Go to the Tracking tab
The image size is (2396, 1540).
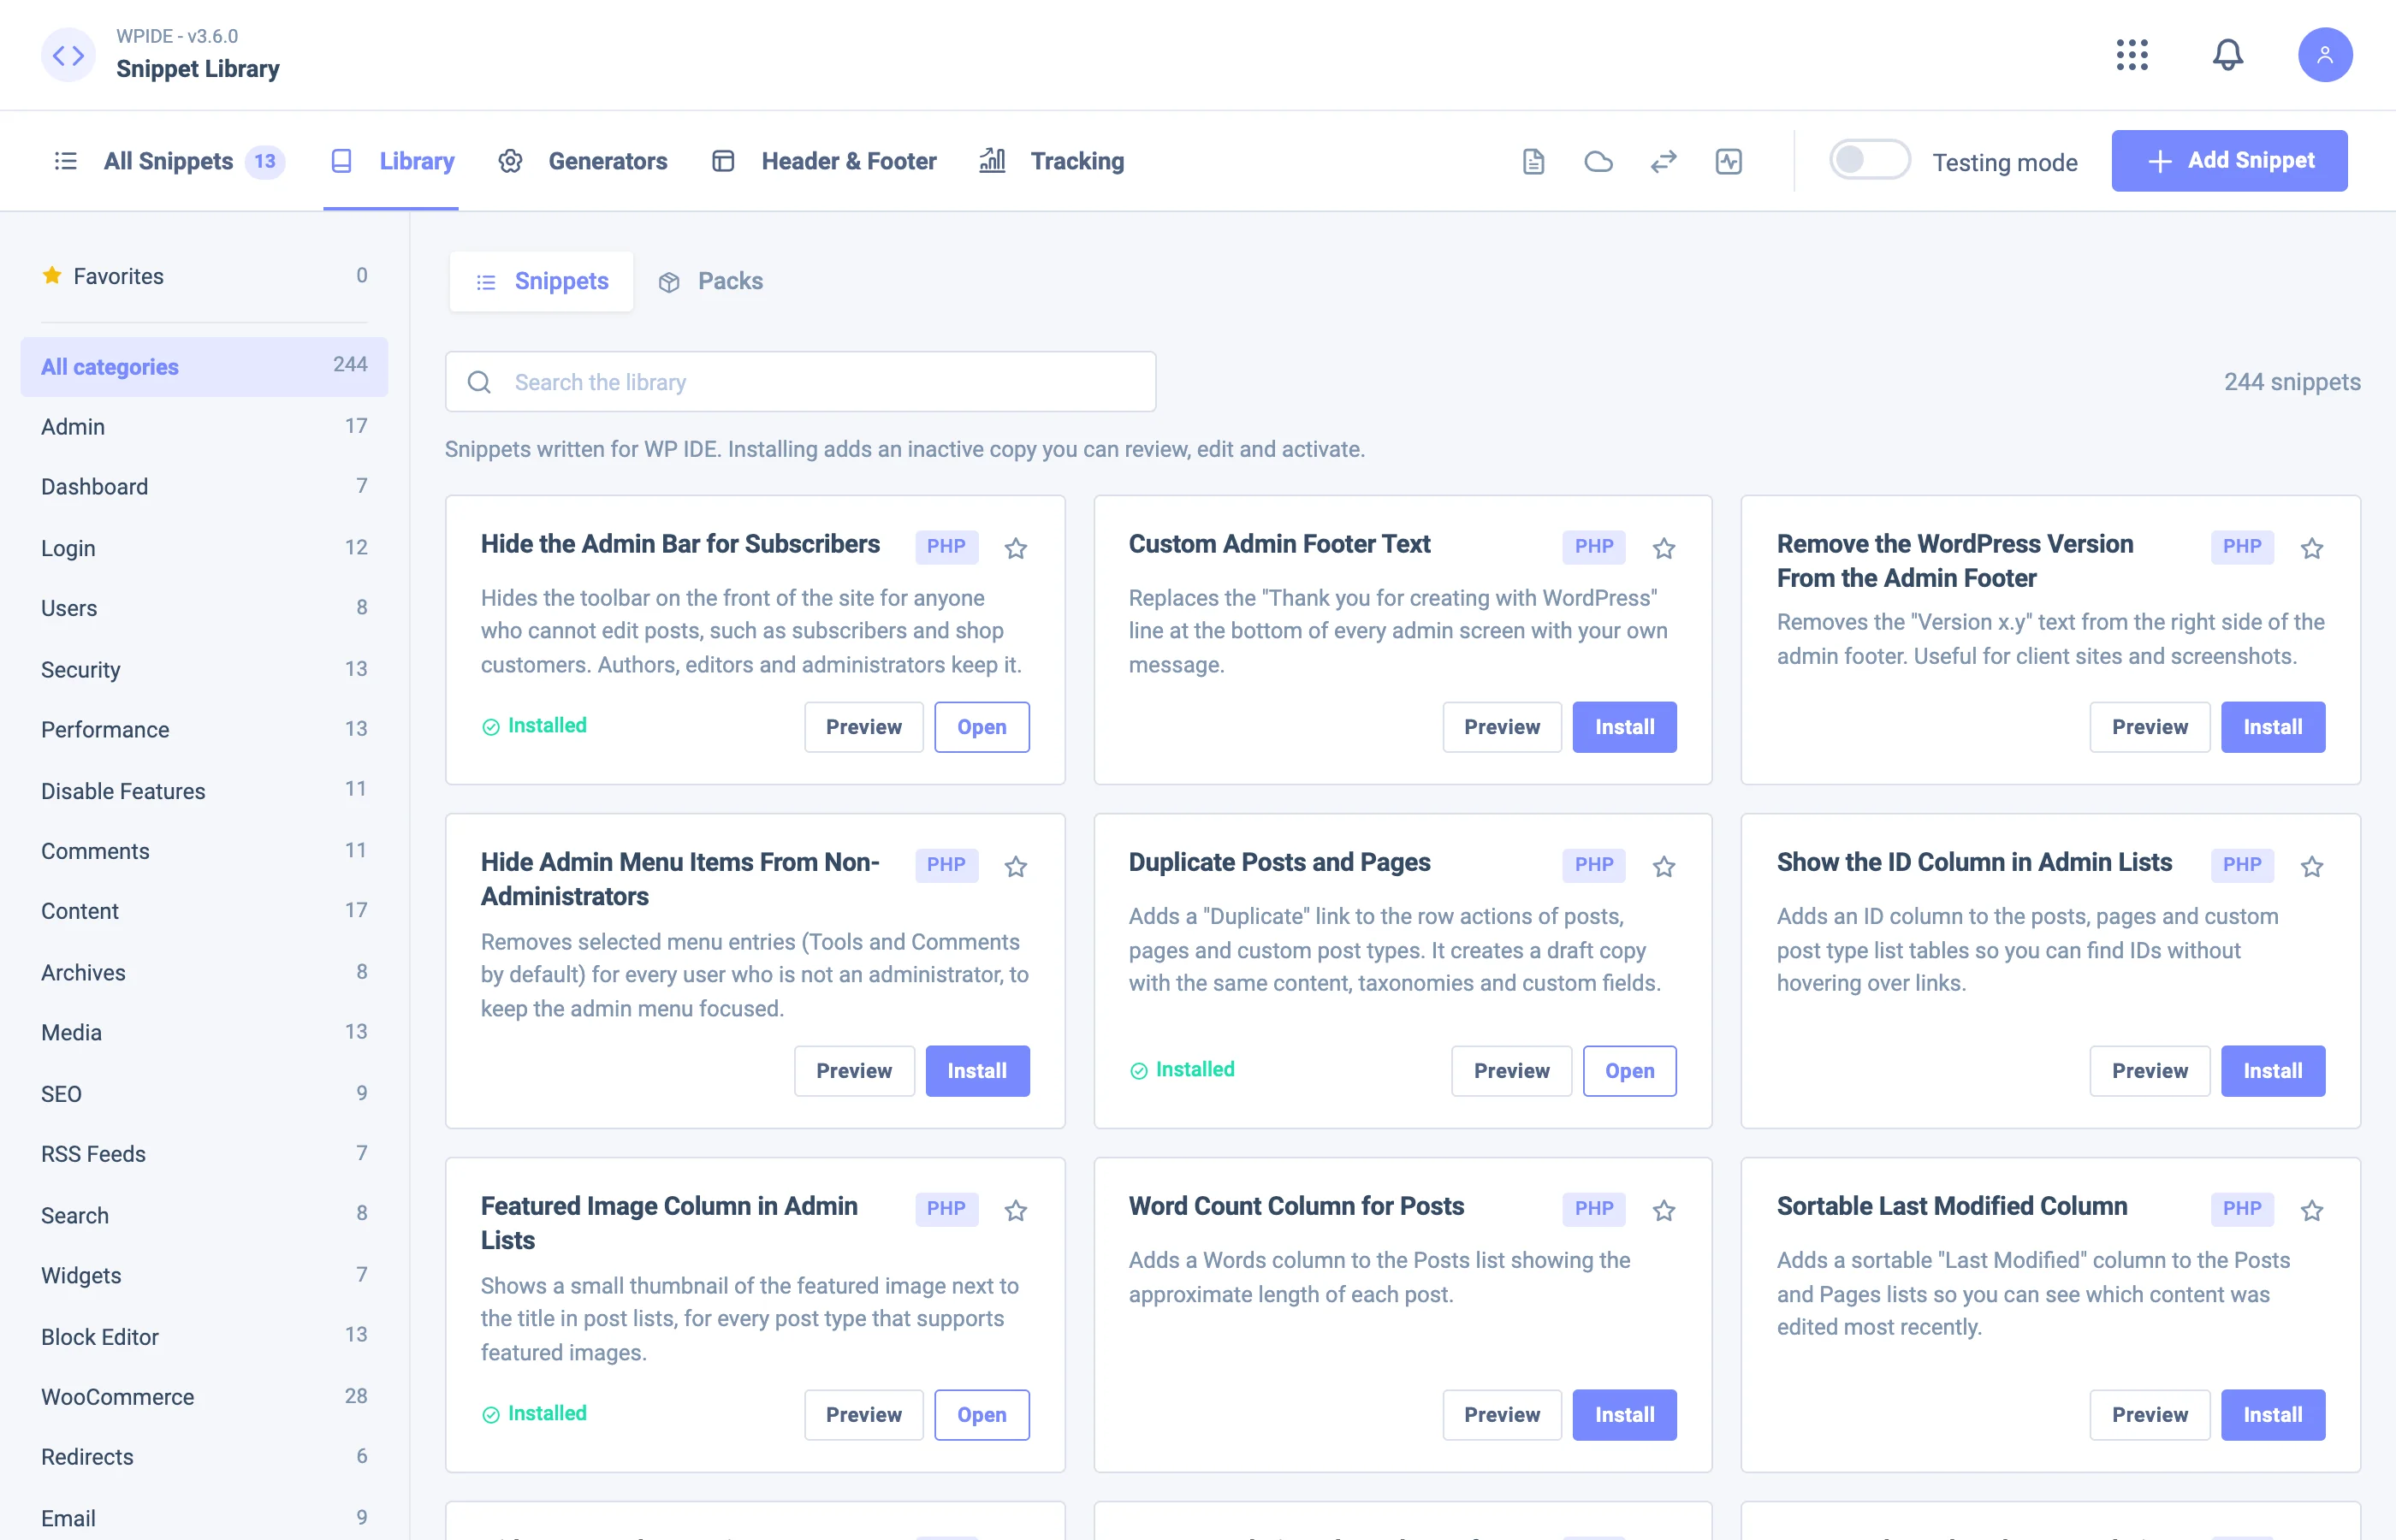tap(1052, 161)
